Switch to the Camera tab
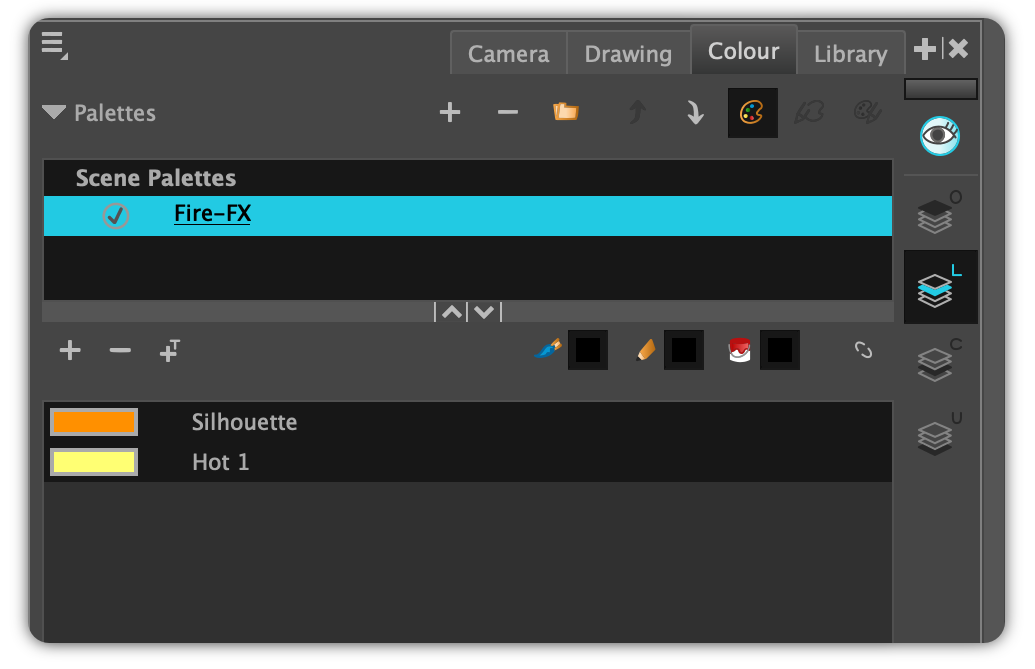Screen dimensions: 1035x669 pos(508,53)
